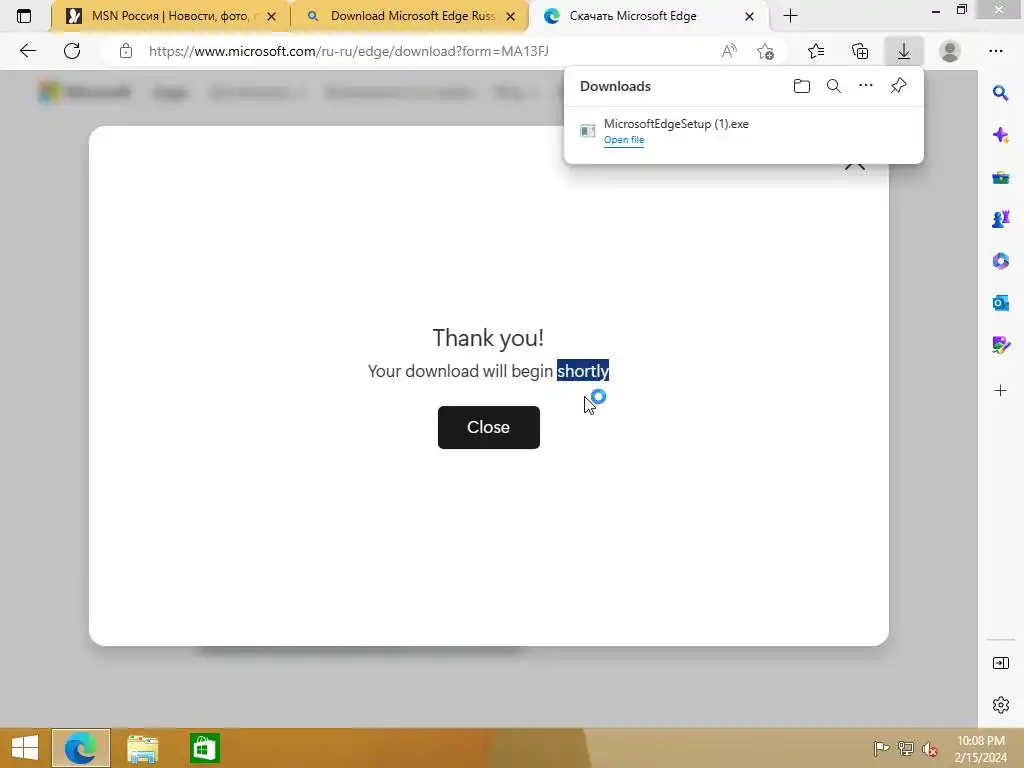The height and width of the screenshot is (768, 1024).
Task: Refresh the current page
Action: 72,51
